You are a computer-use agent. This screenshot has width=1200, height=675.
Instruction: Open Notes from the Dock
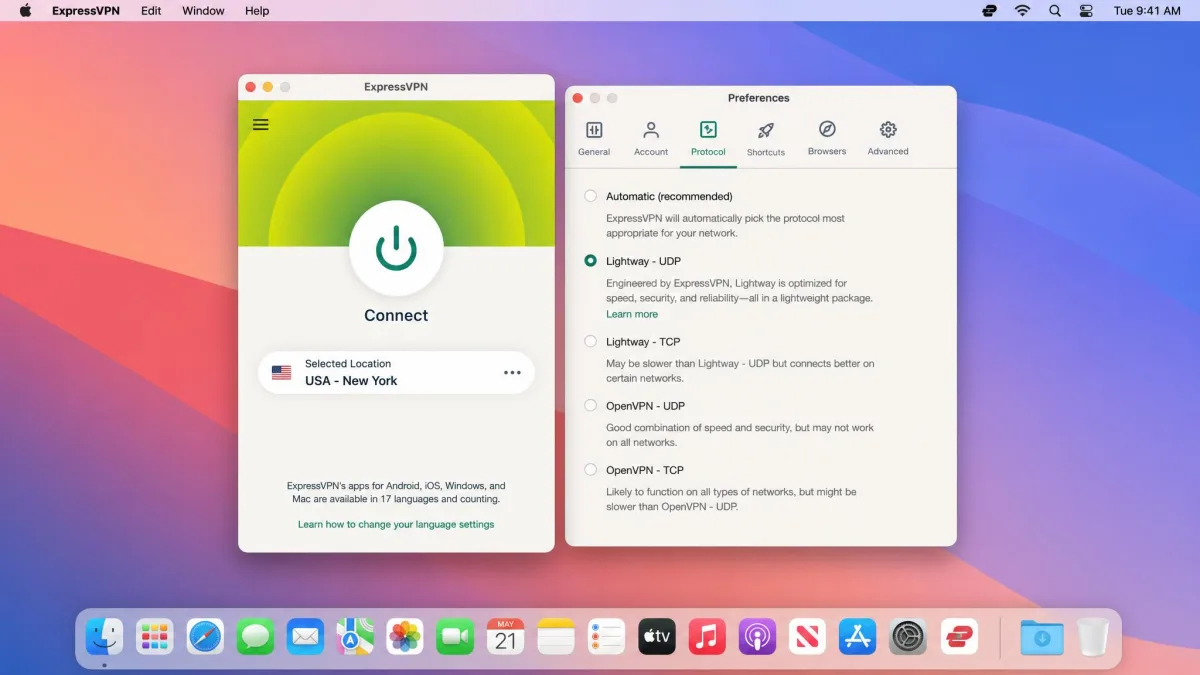click(x=556, y=637)
